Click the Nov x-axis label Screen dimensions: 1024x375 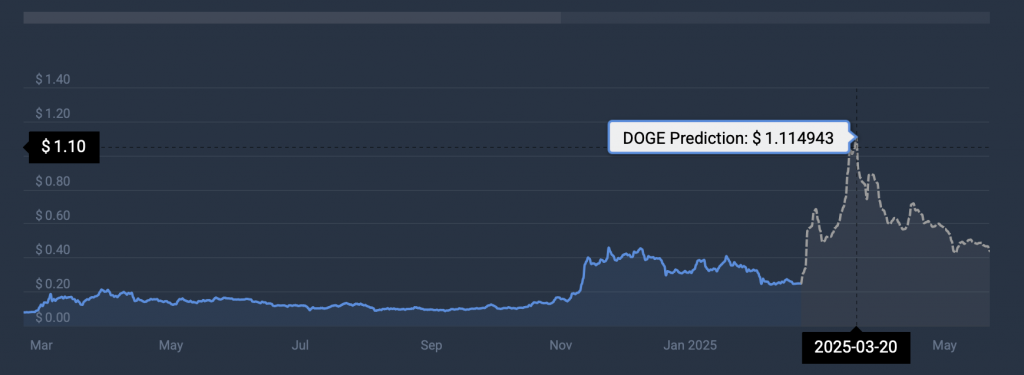tap(560, 345)
